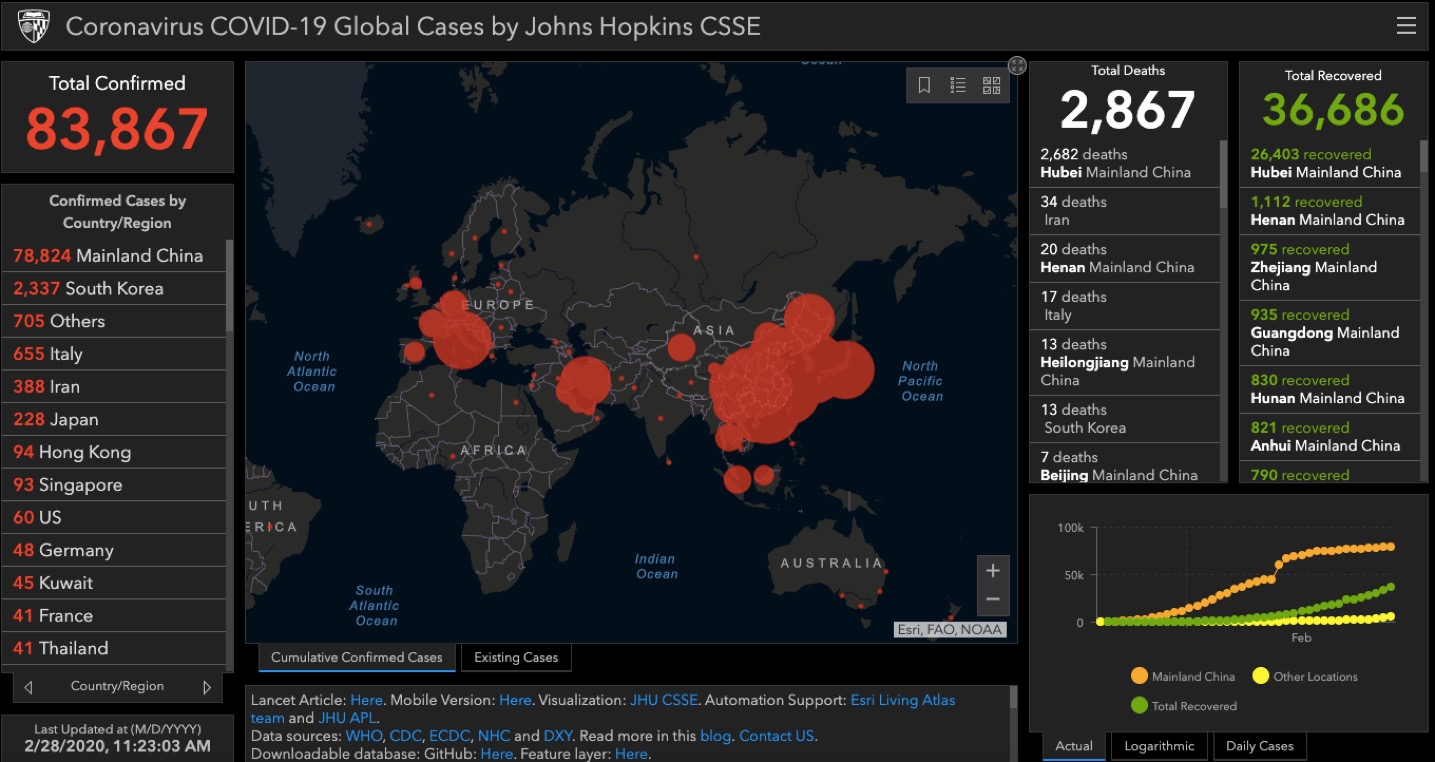This screenshot has height=762, width=1435.
Task: Open the hamburger menu in header
Action: pyautogui.click(x=1406, y=26)
